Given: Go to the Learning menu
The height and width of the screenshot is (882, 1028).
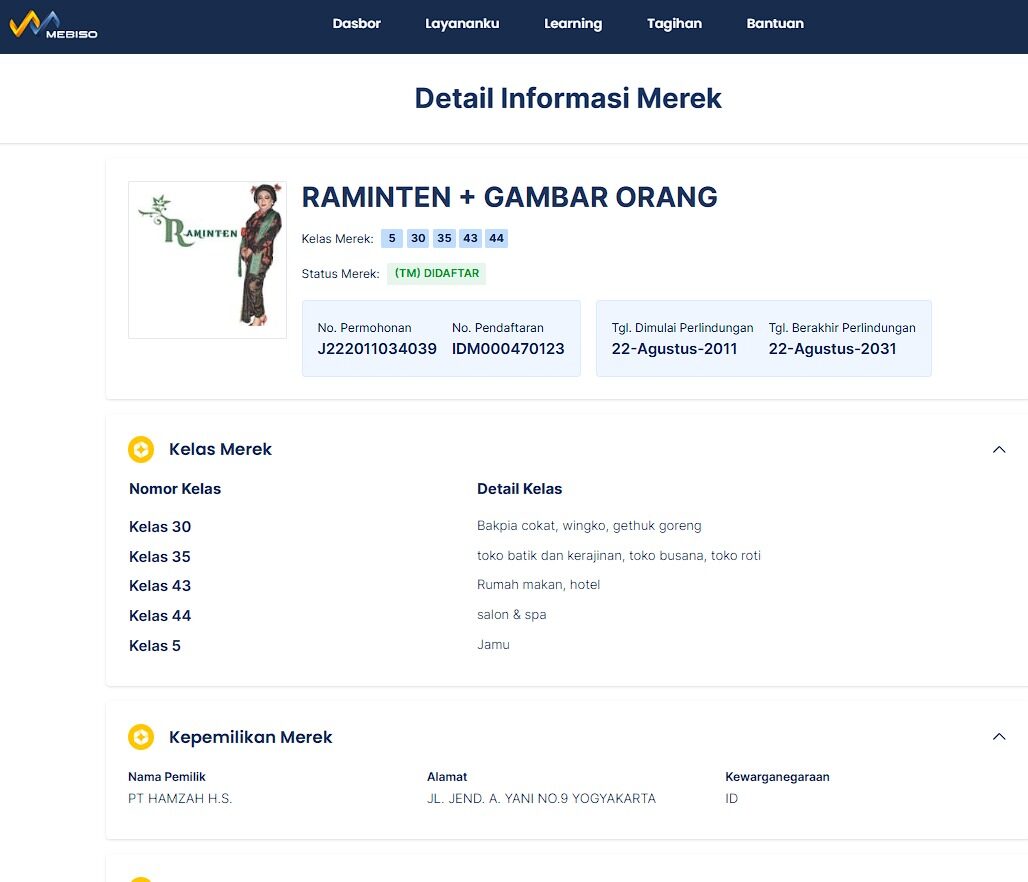Looking at the screenshot, I should tap(573, 24).
